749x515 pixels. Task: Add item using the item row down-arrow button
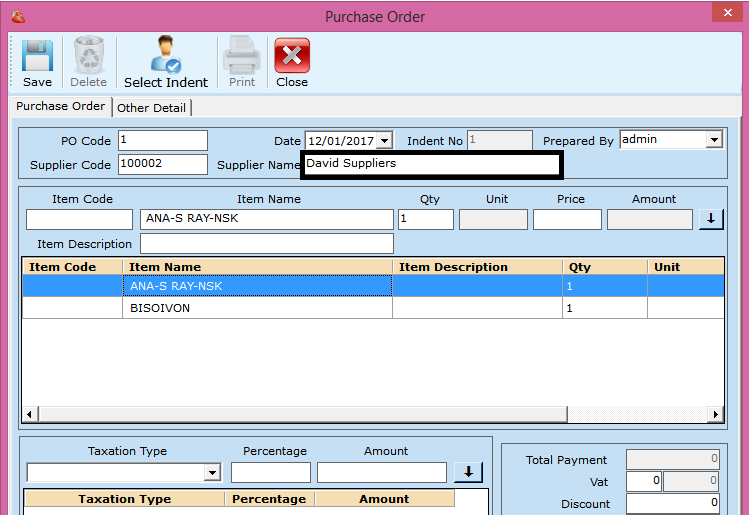[x=711, y=220]
